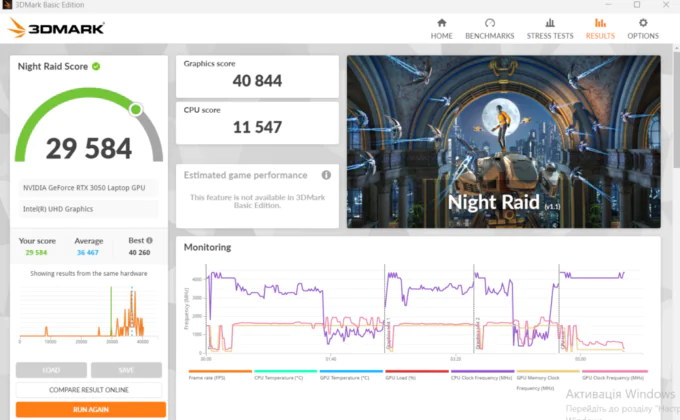Click the 3DMark logo
The image size is (680, 420).
tap(56, 28)
